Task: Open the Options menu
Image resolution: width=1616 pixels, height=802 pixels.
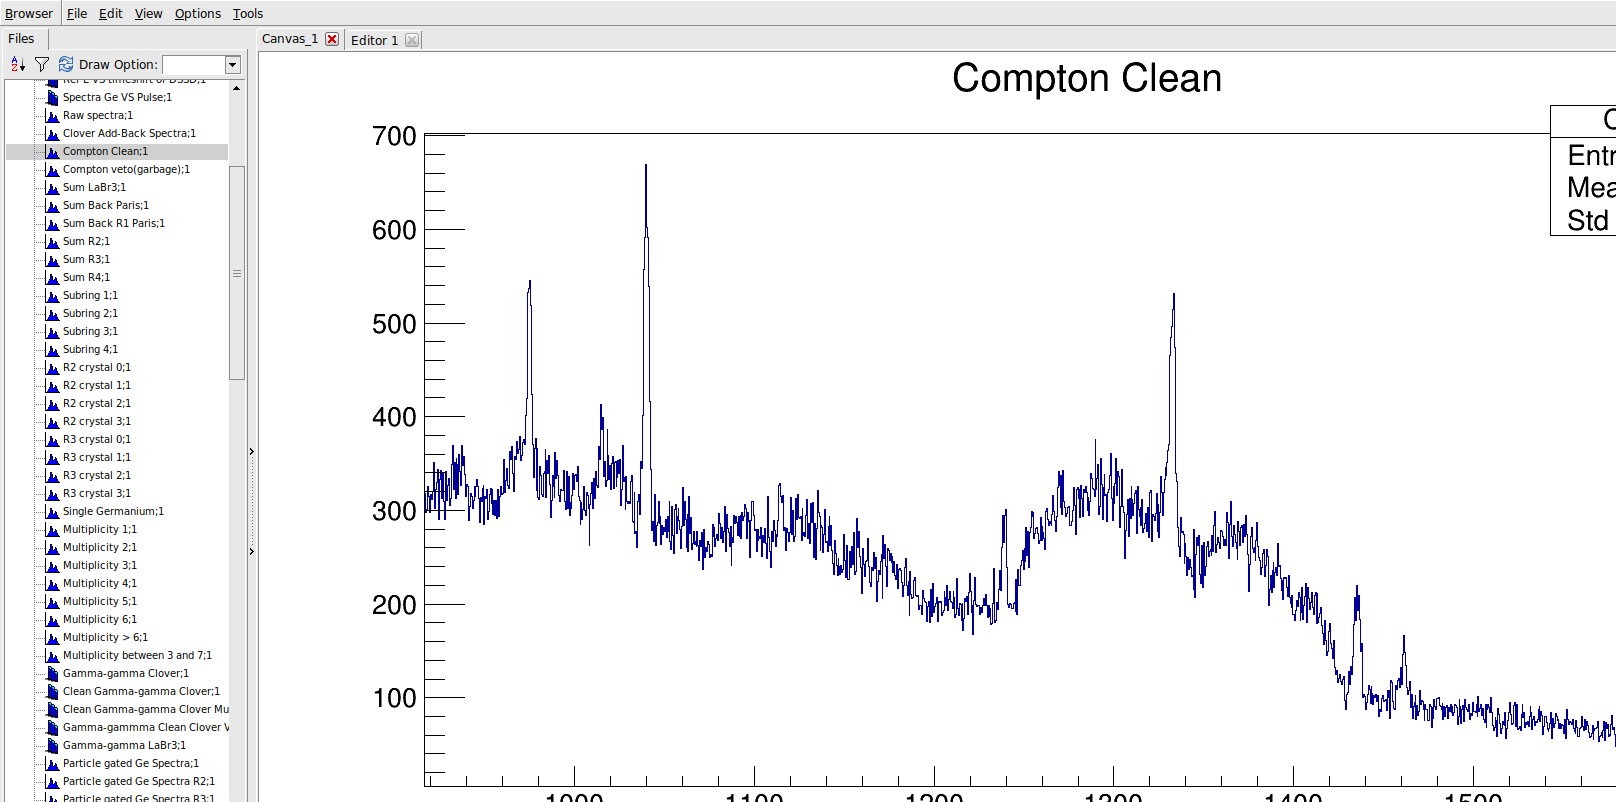Action: 197,13
